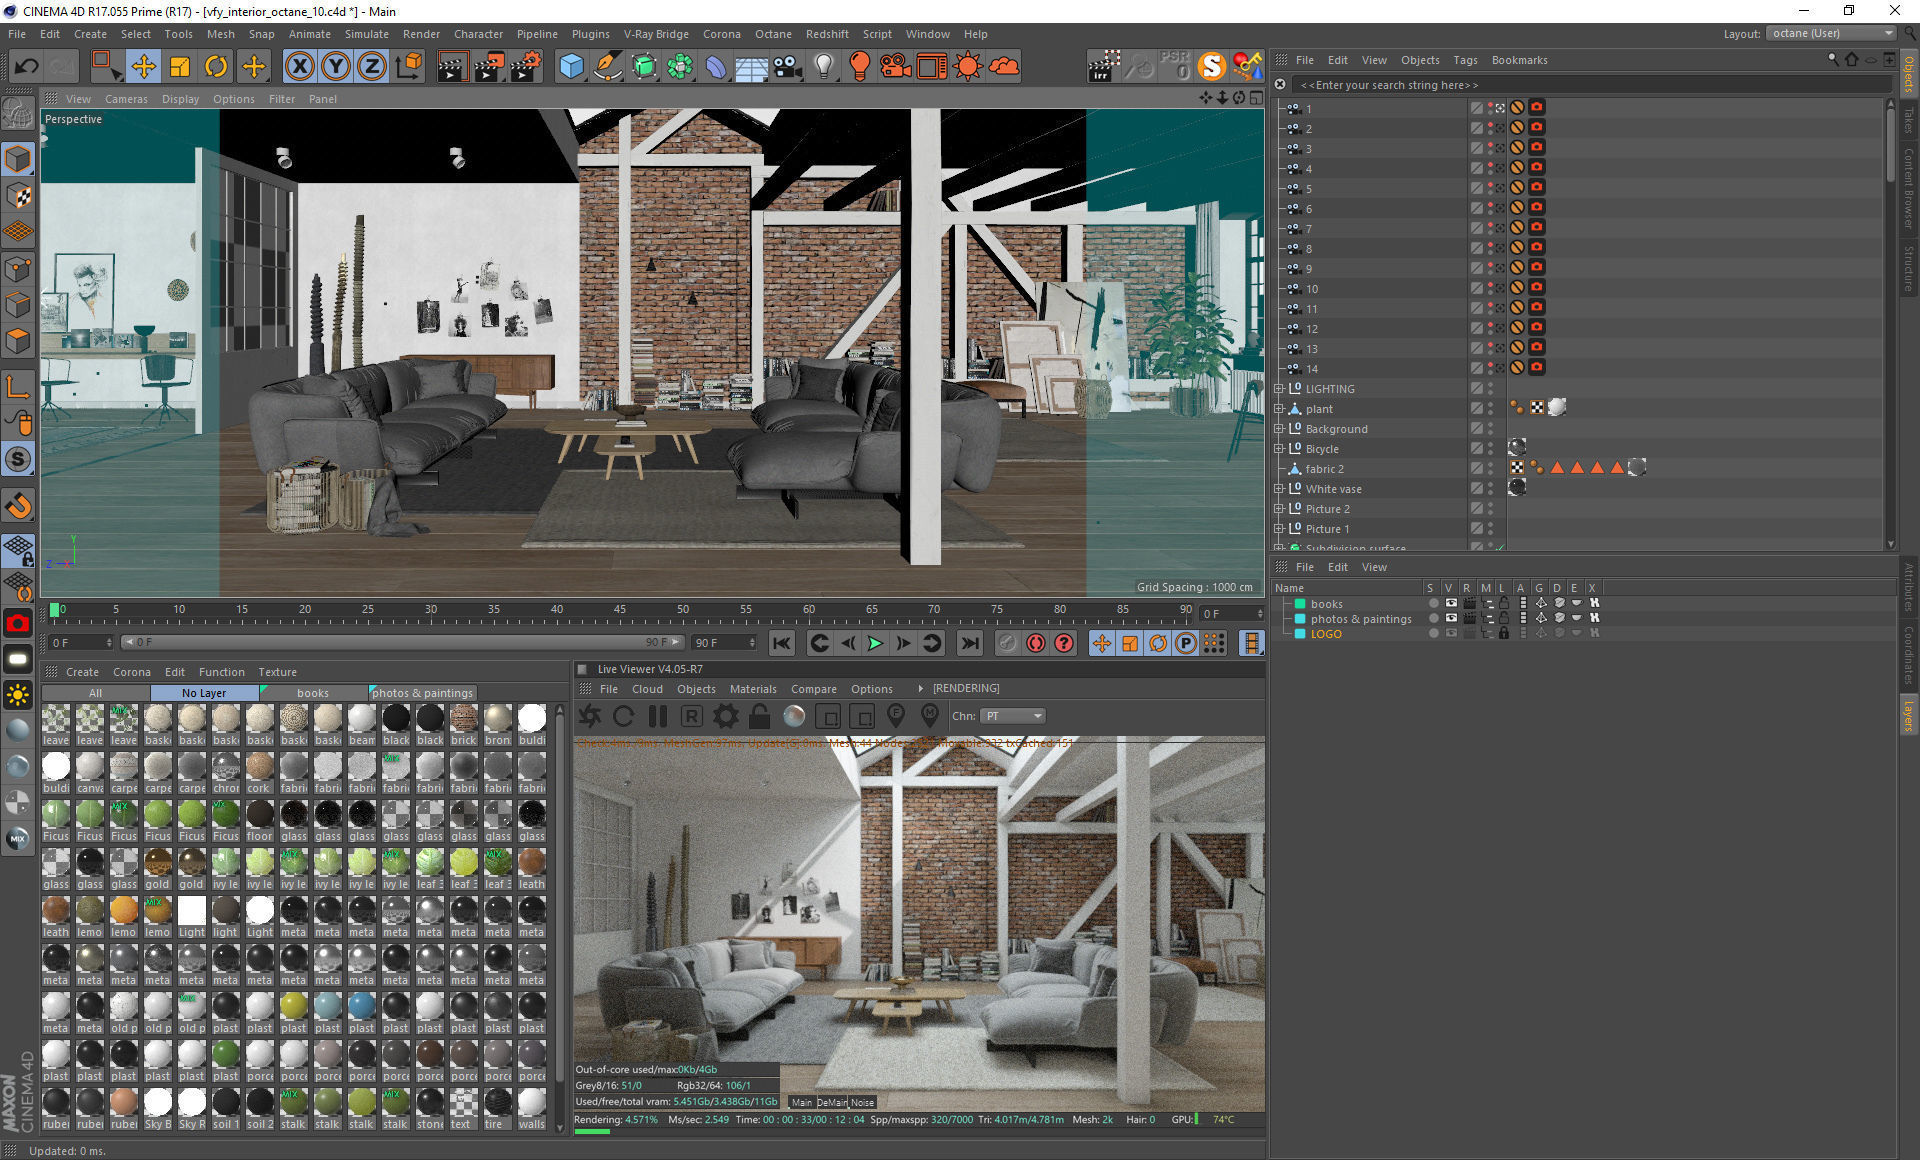Toggle visibility eye for photos & paintings layer
The width and height of the screenshot is (1920, 1160).
[1450, 618]
